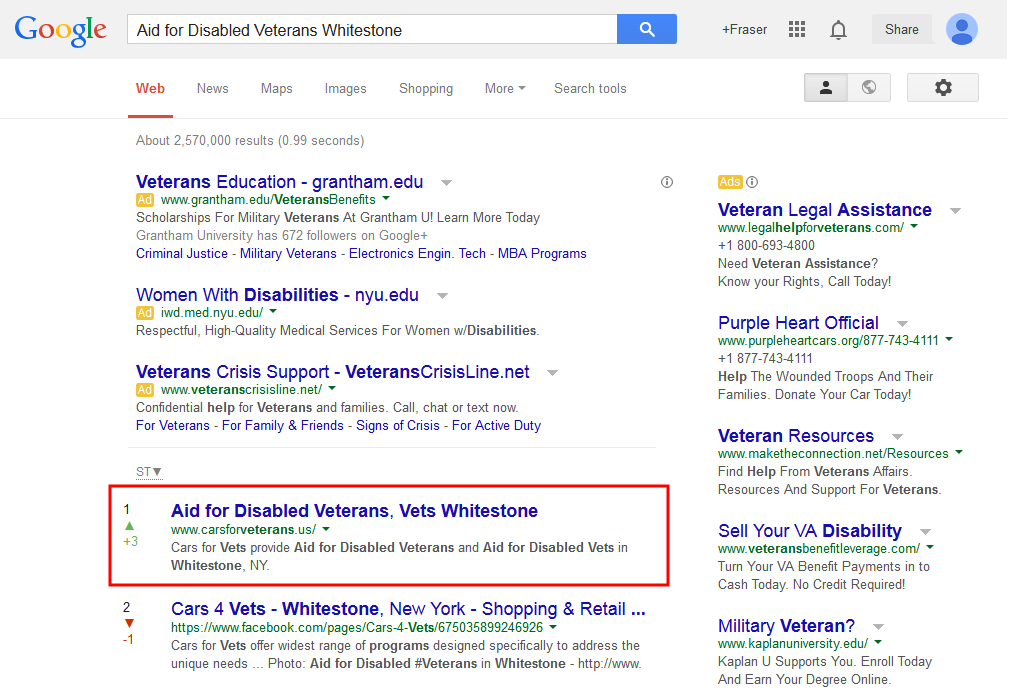Open dropdown beside Veteran Resources title
This screenshot has width=1027, height=690.
(897, 437)
